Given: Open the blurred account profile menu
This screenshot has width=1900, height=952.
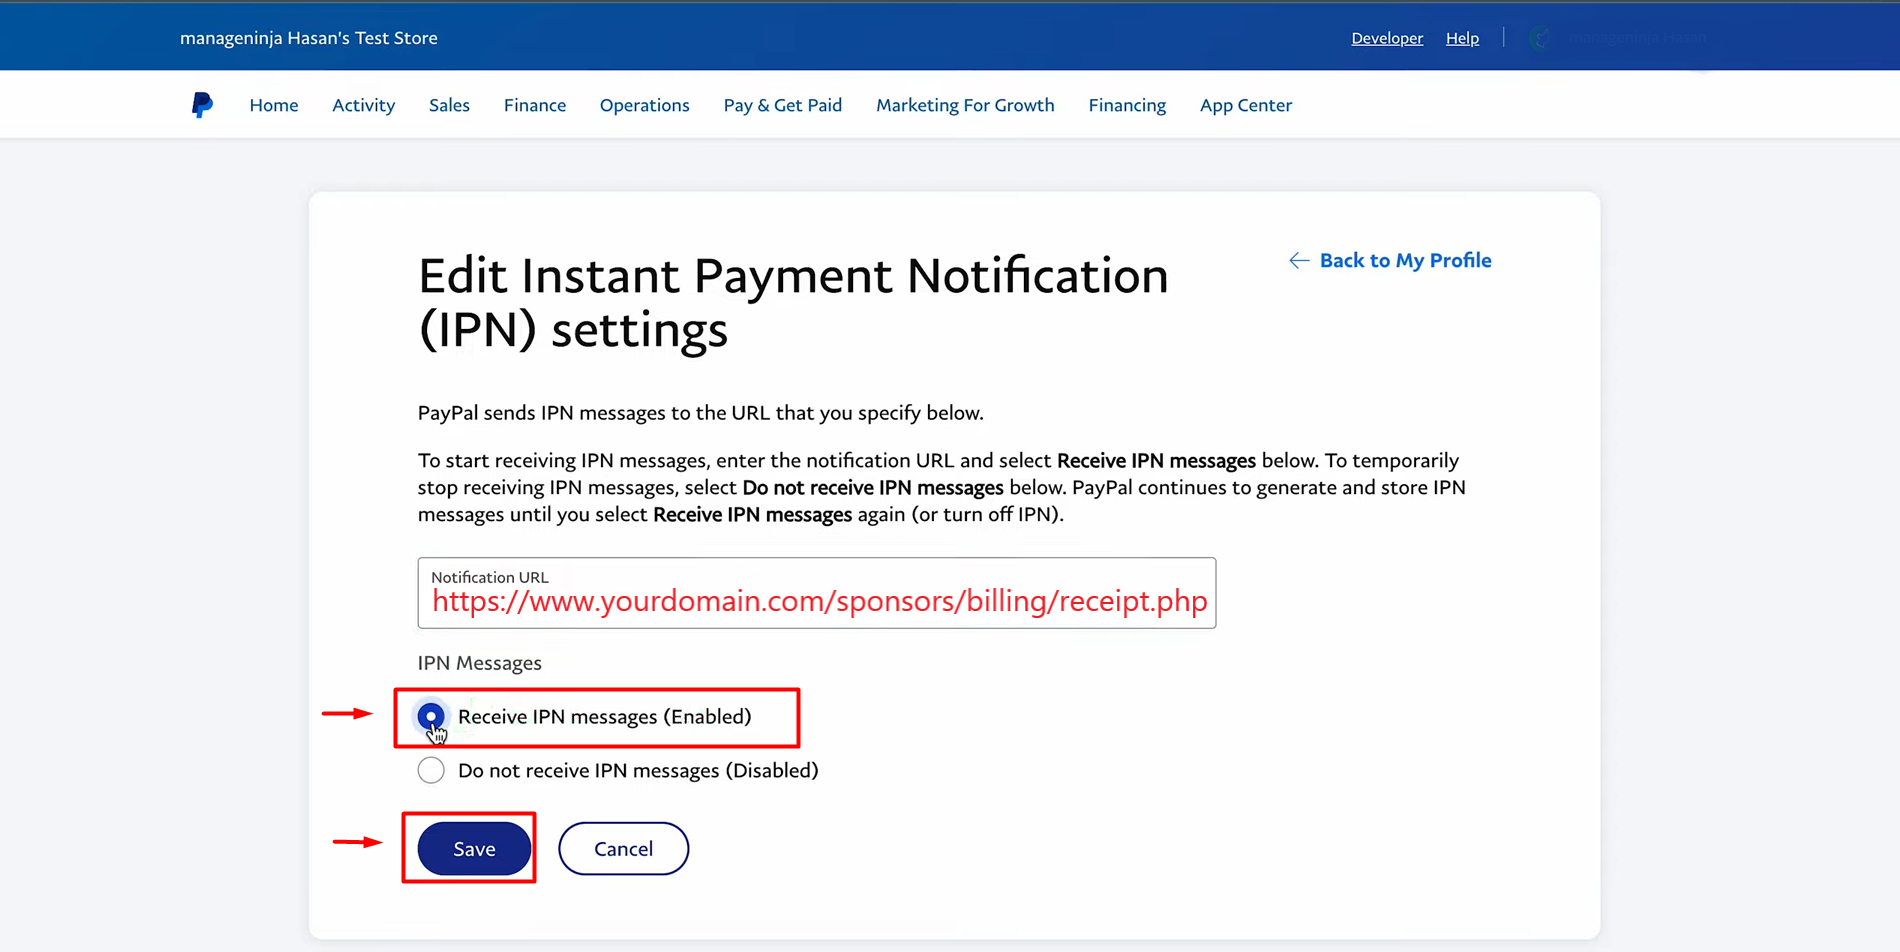Looking at the screenshot, I should tap(1620, 38).
